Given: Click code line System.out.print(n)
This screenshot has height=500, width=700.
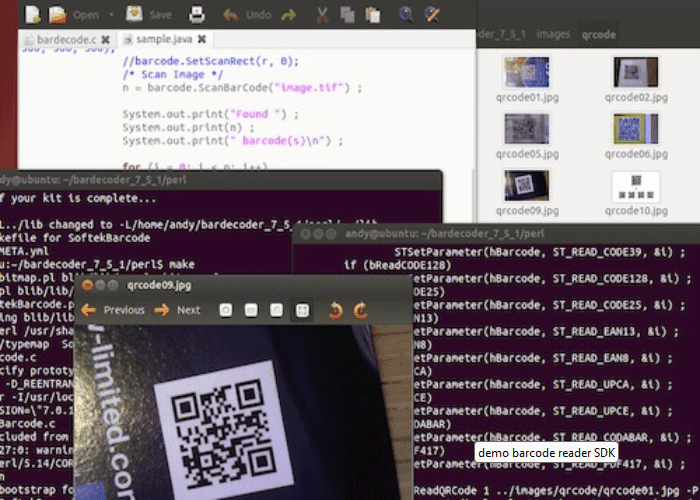Looking at the screenshot, I should tap(188, 128).
